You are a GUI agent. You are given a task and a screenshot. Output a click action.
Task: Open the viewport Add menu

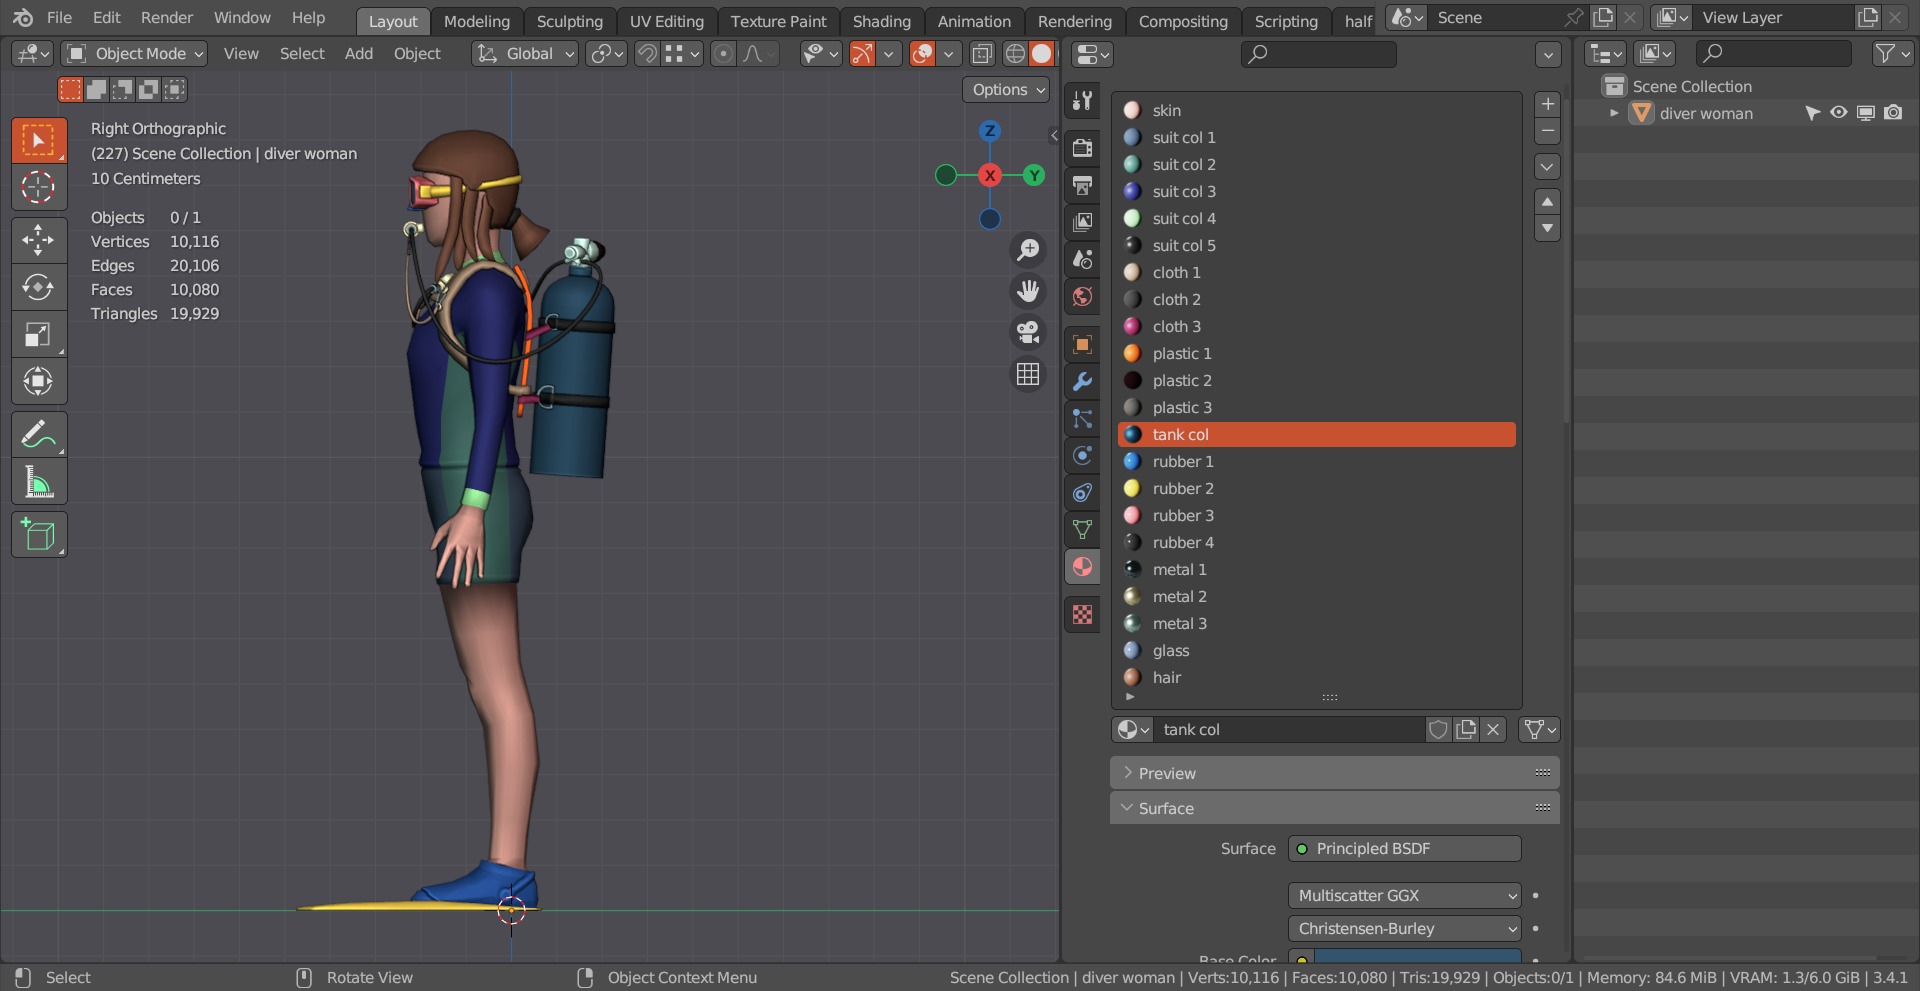(358, 54)
